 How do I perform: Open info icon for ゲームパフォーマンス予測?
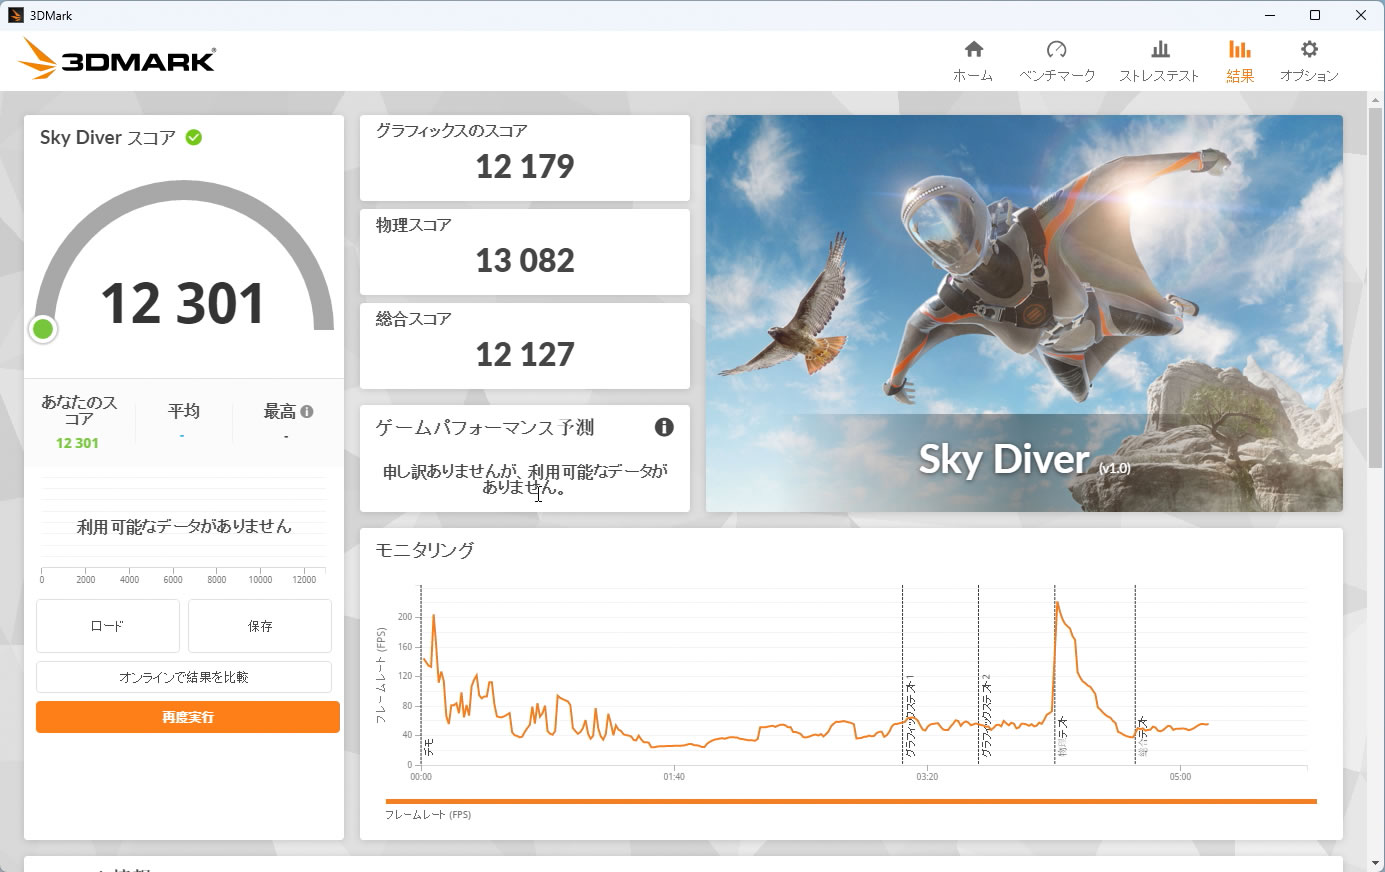664,427
